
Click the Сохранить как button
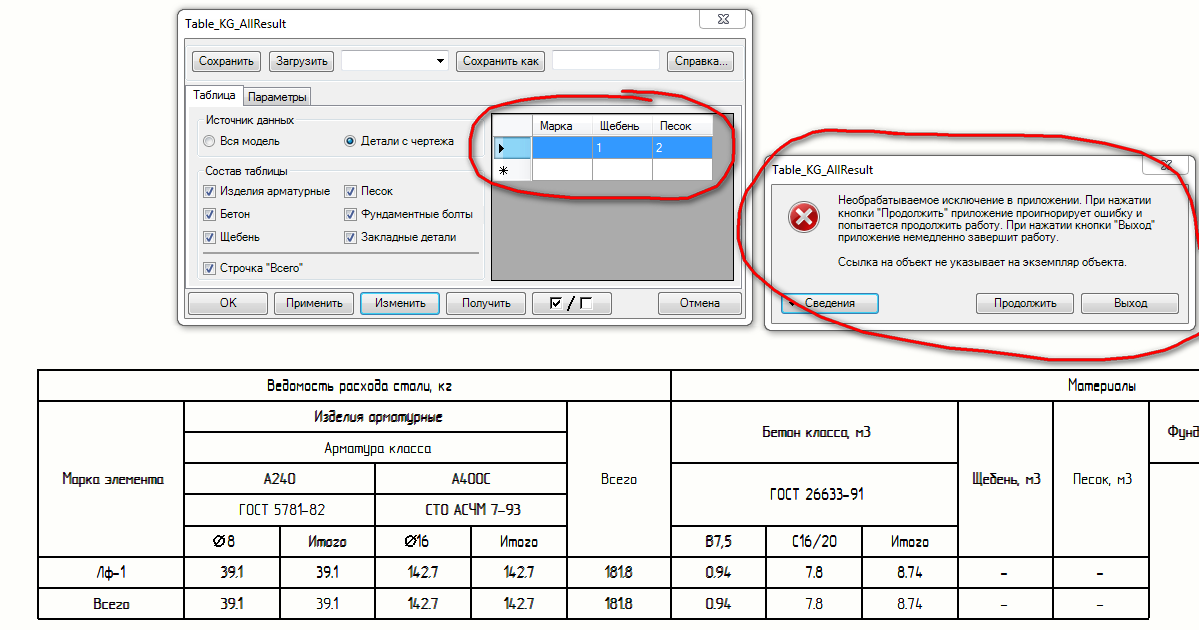500,61
